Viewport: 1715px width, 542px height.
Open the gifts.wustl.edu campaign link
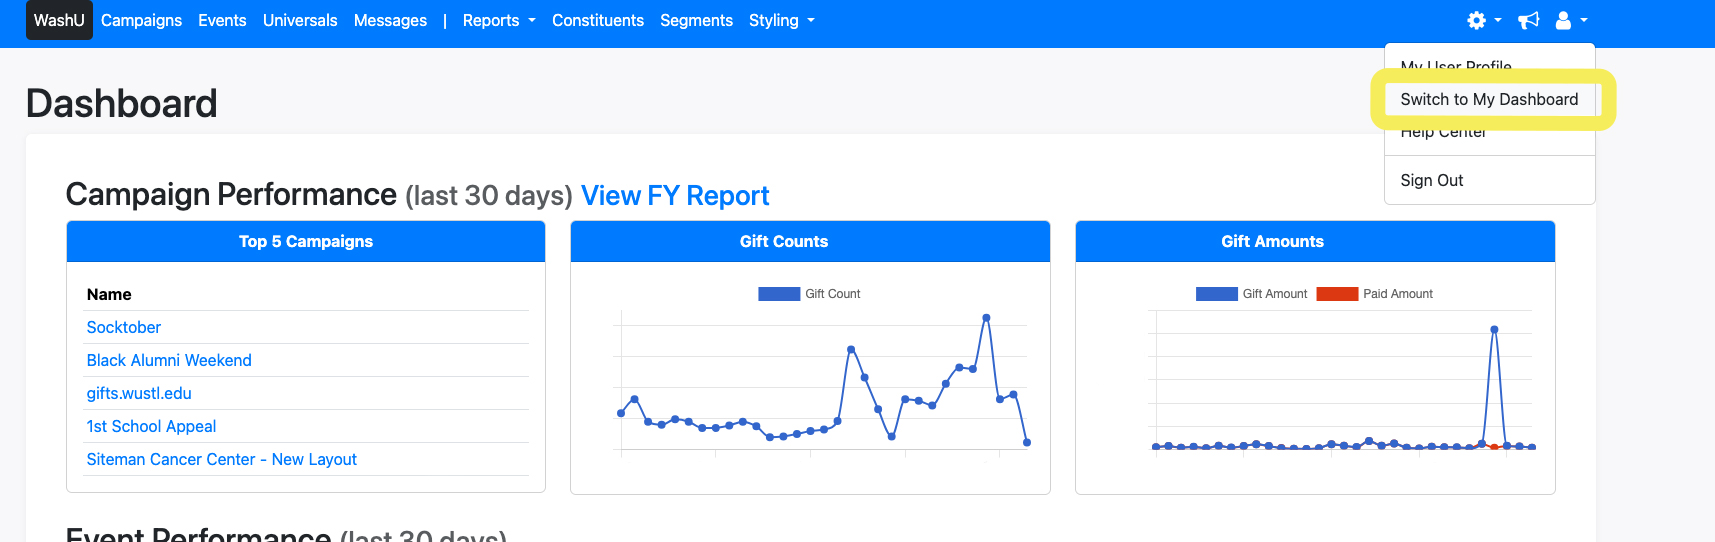point(139,393)
